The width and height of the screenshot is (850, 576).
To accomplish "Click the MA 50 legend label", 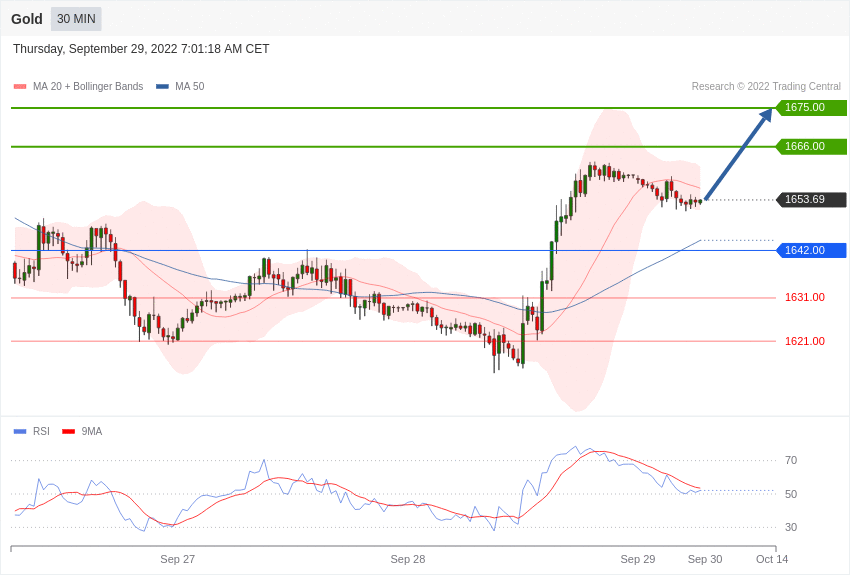I will (190, 86).
